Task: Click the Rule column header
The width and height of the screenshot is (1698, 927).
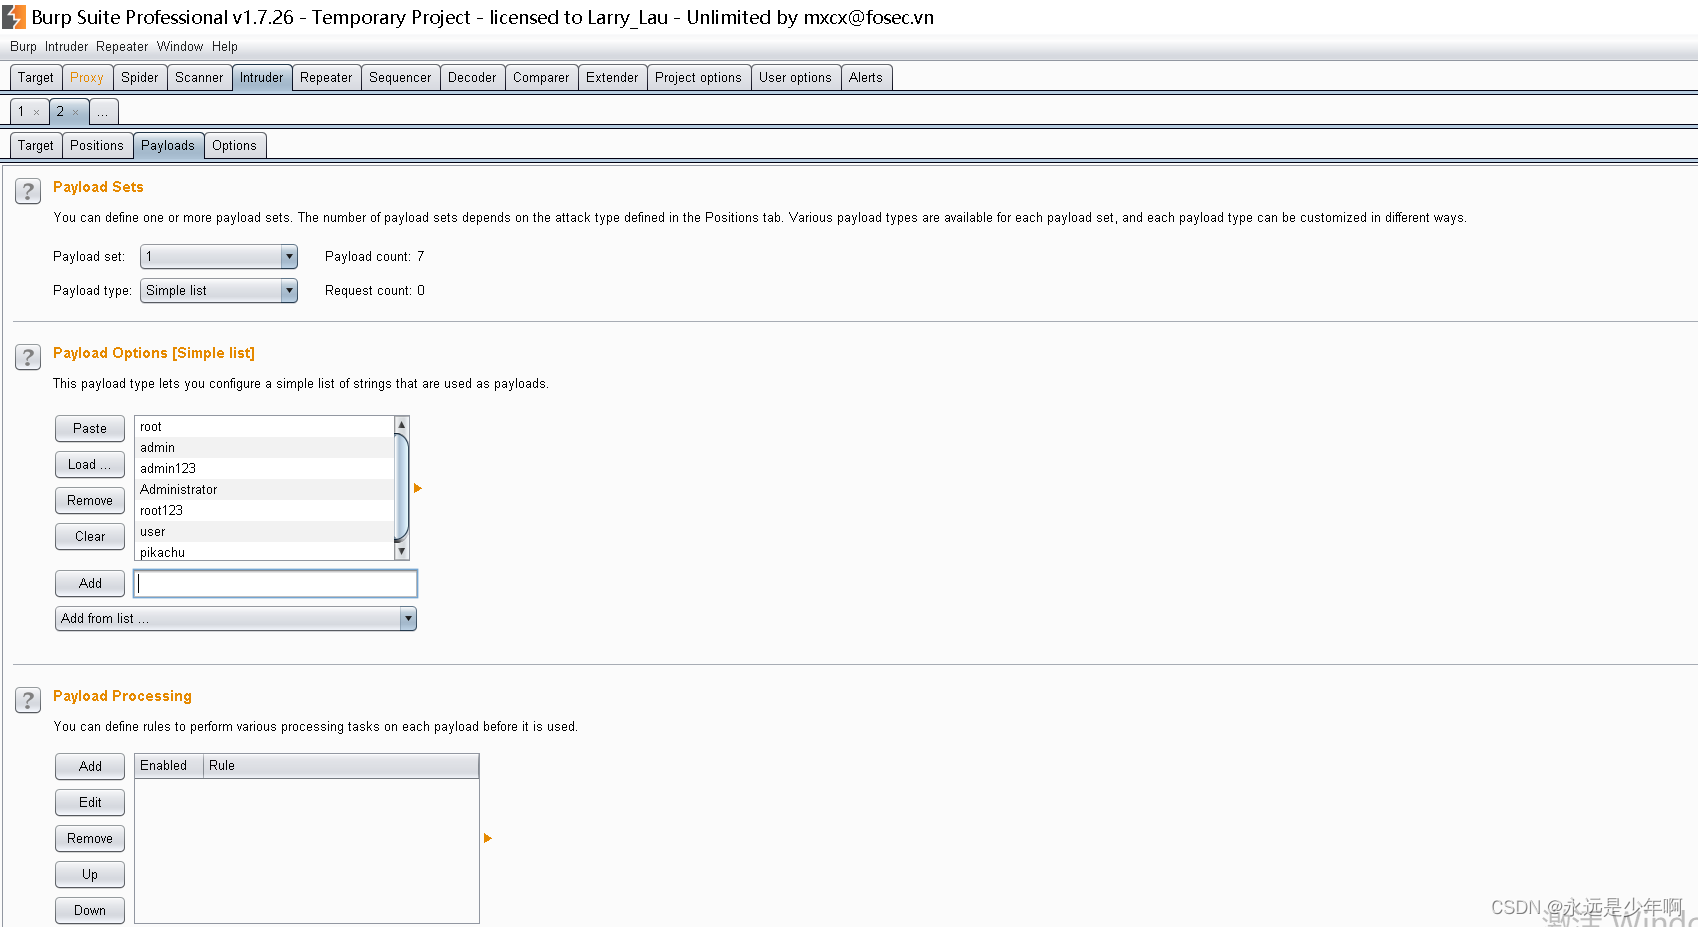Action: point(341,766)
